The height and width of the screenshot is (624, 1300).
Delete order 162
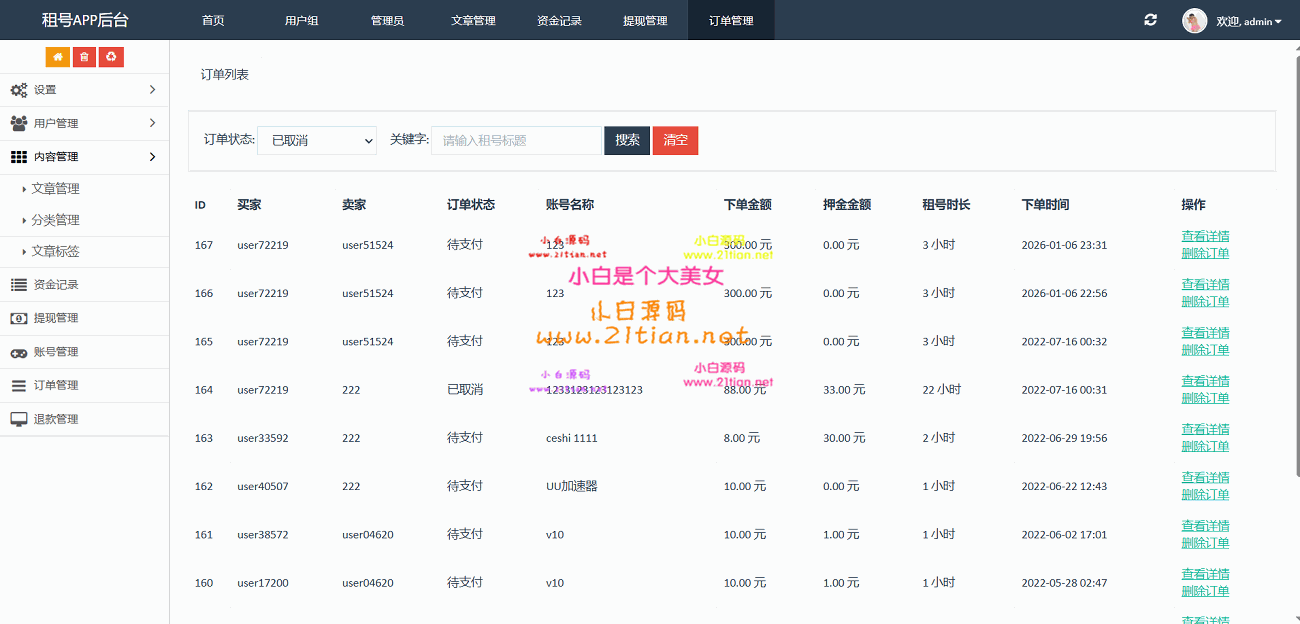pos(1205,495)
